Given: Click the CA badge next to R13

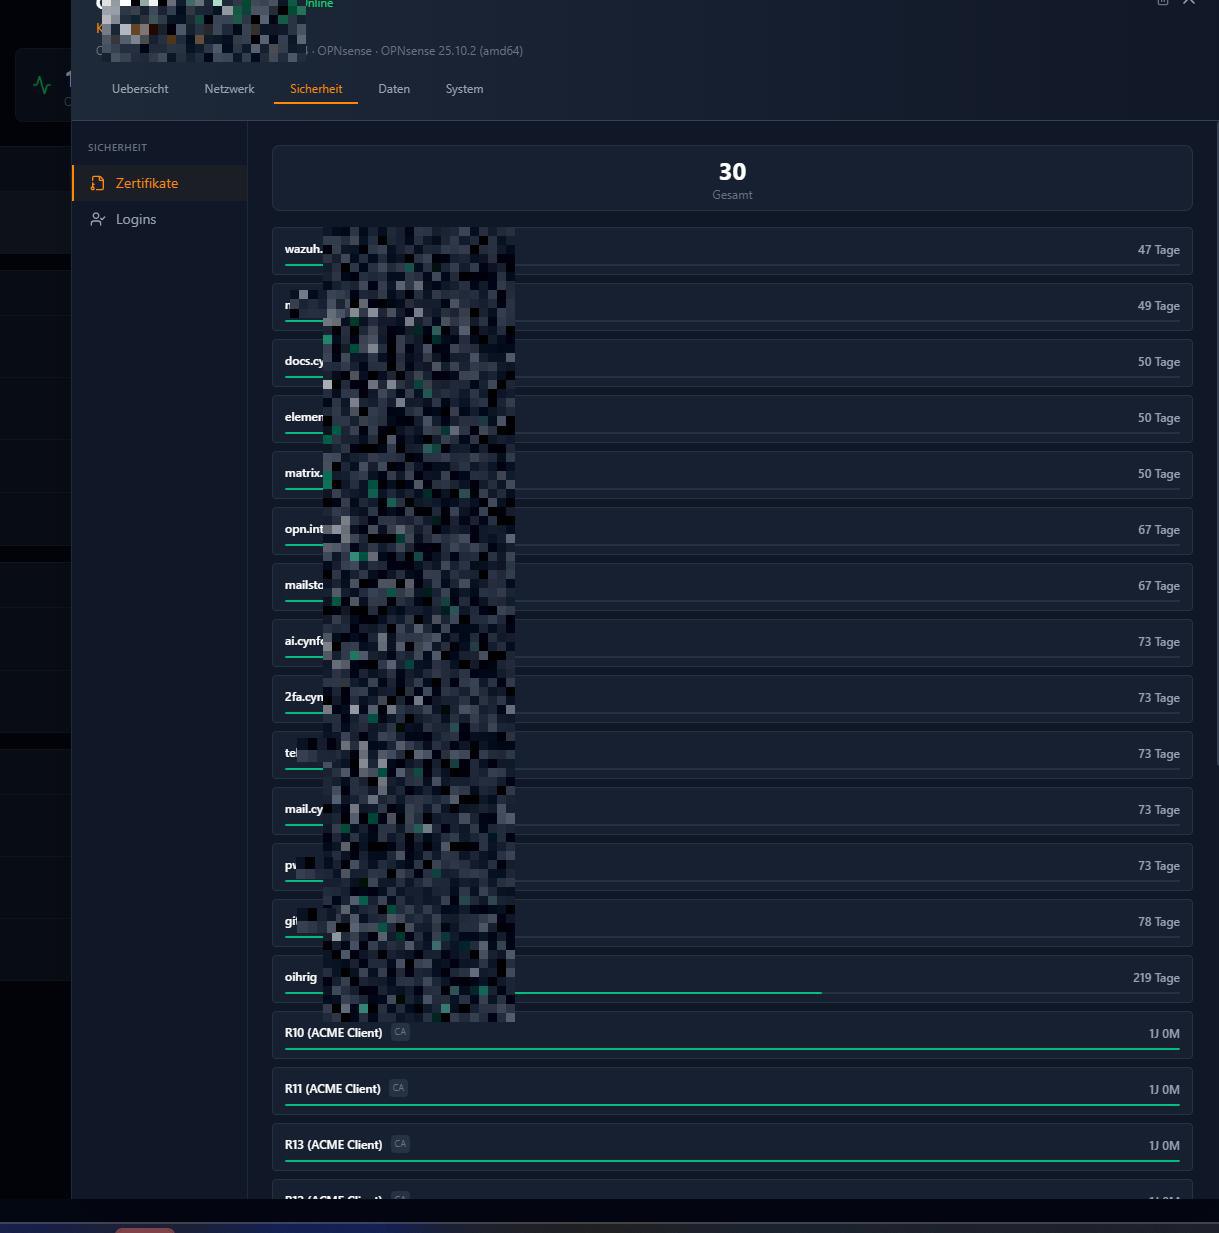Looking at the screenshot, I should [x=400, y=1144].
